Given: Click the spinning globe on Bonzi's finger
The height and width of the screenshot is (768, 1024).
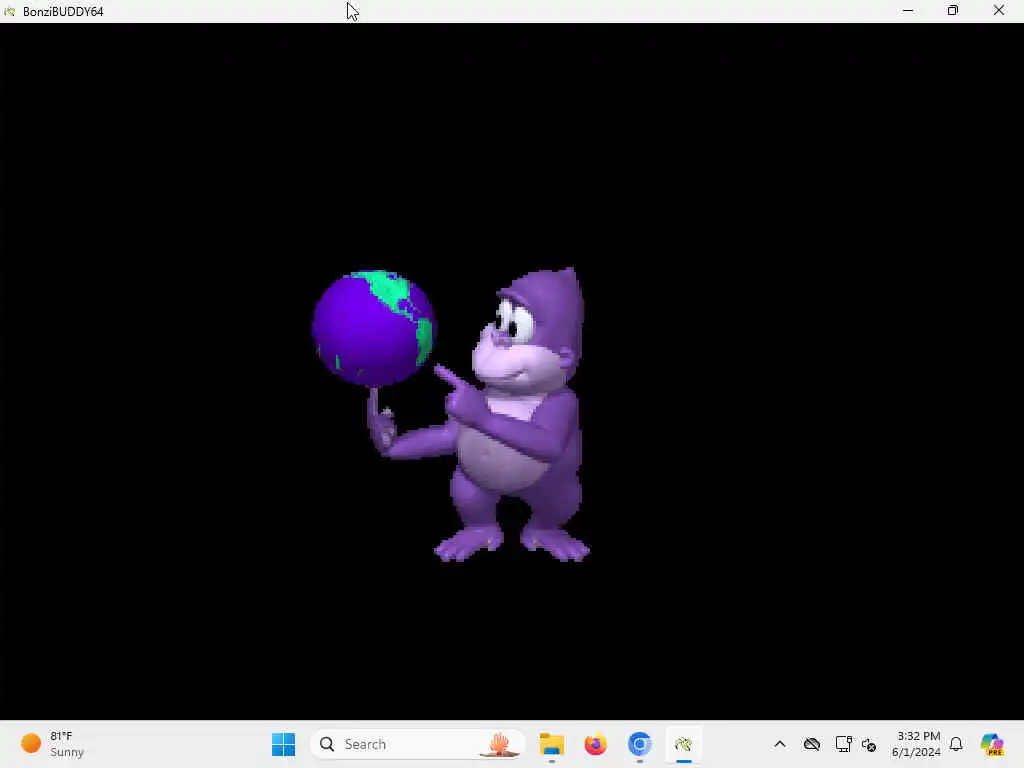Looking at the screenshot, I should [x=373, y=328].
